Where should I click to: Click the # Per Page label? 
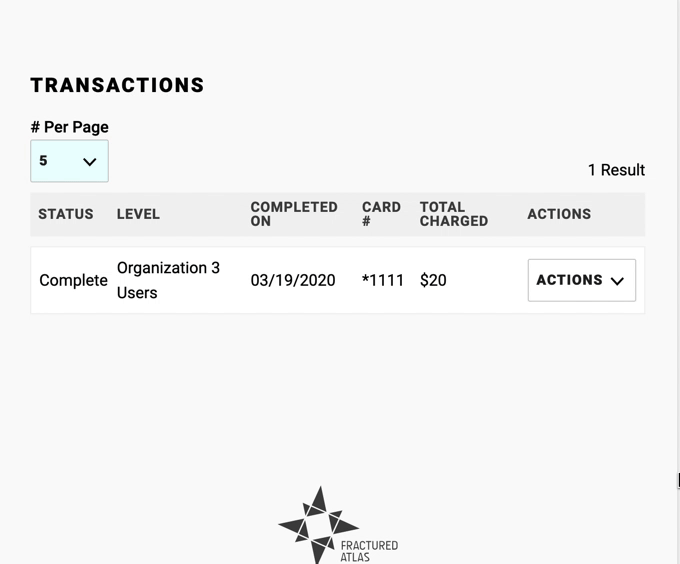point(69,127)
